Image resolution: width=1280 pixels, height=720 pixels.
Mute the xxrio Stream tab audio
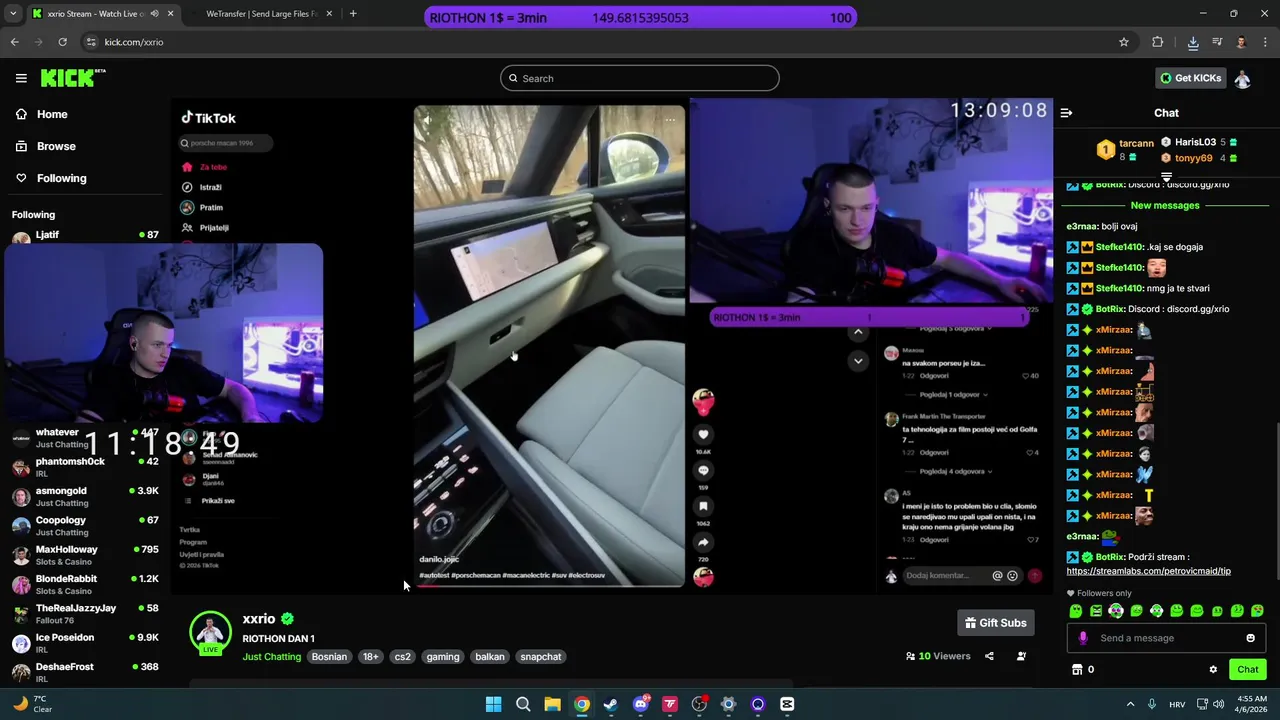[154, 14]
